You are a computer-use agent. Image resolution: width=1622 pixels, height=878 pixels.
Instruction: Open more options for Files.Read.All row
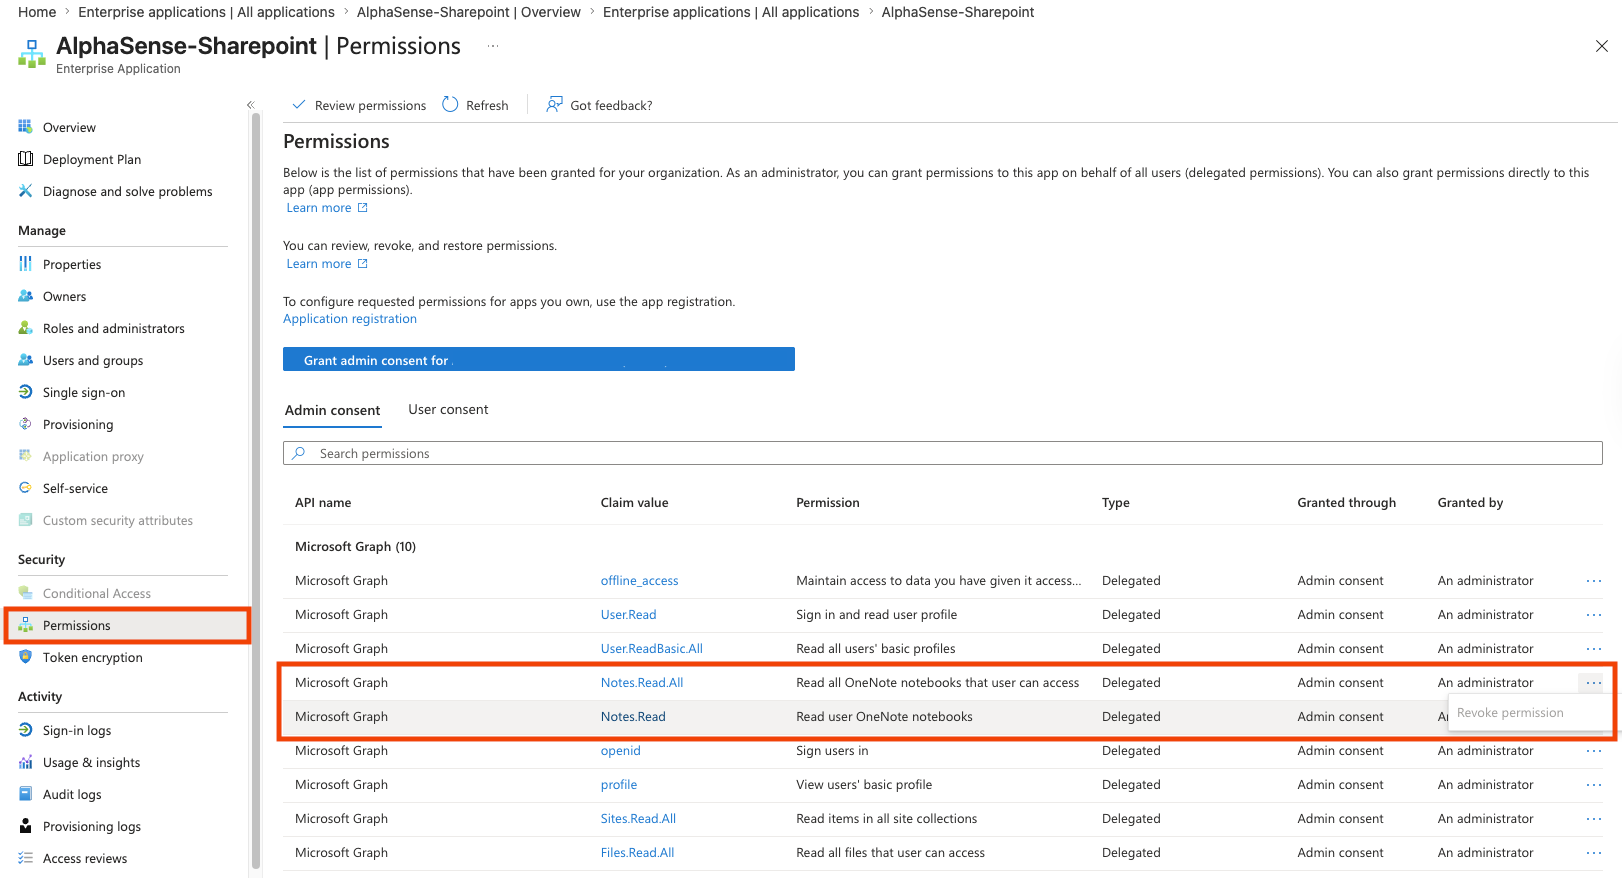[1593, 852]
